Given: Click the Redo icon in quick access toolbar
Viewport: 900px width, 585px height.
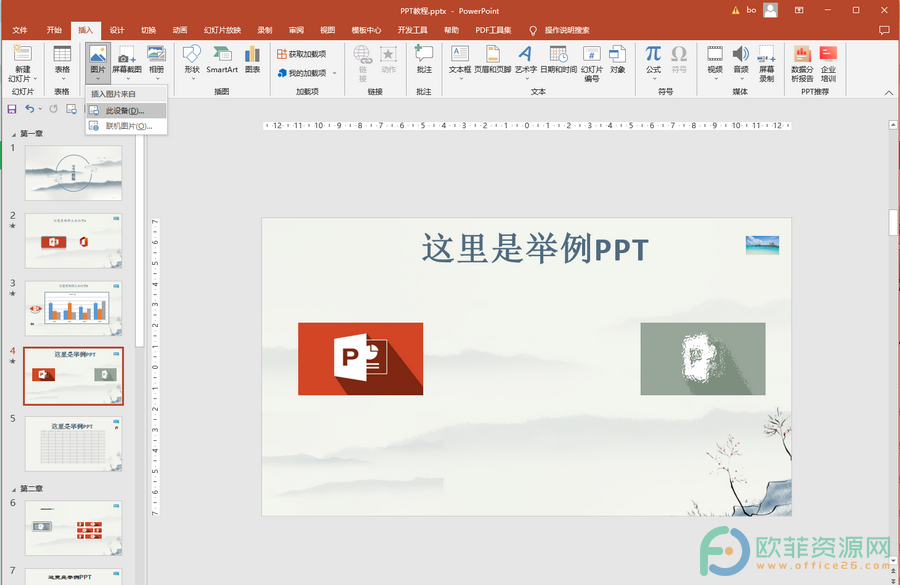Looking at the screenshot, I should click(53, 109).
